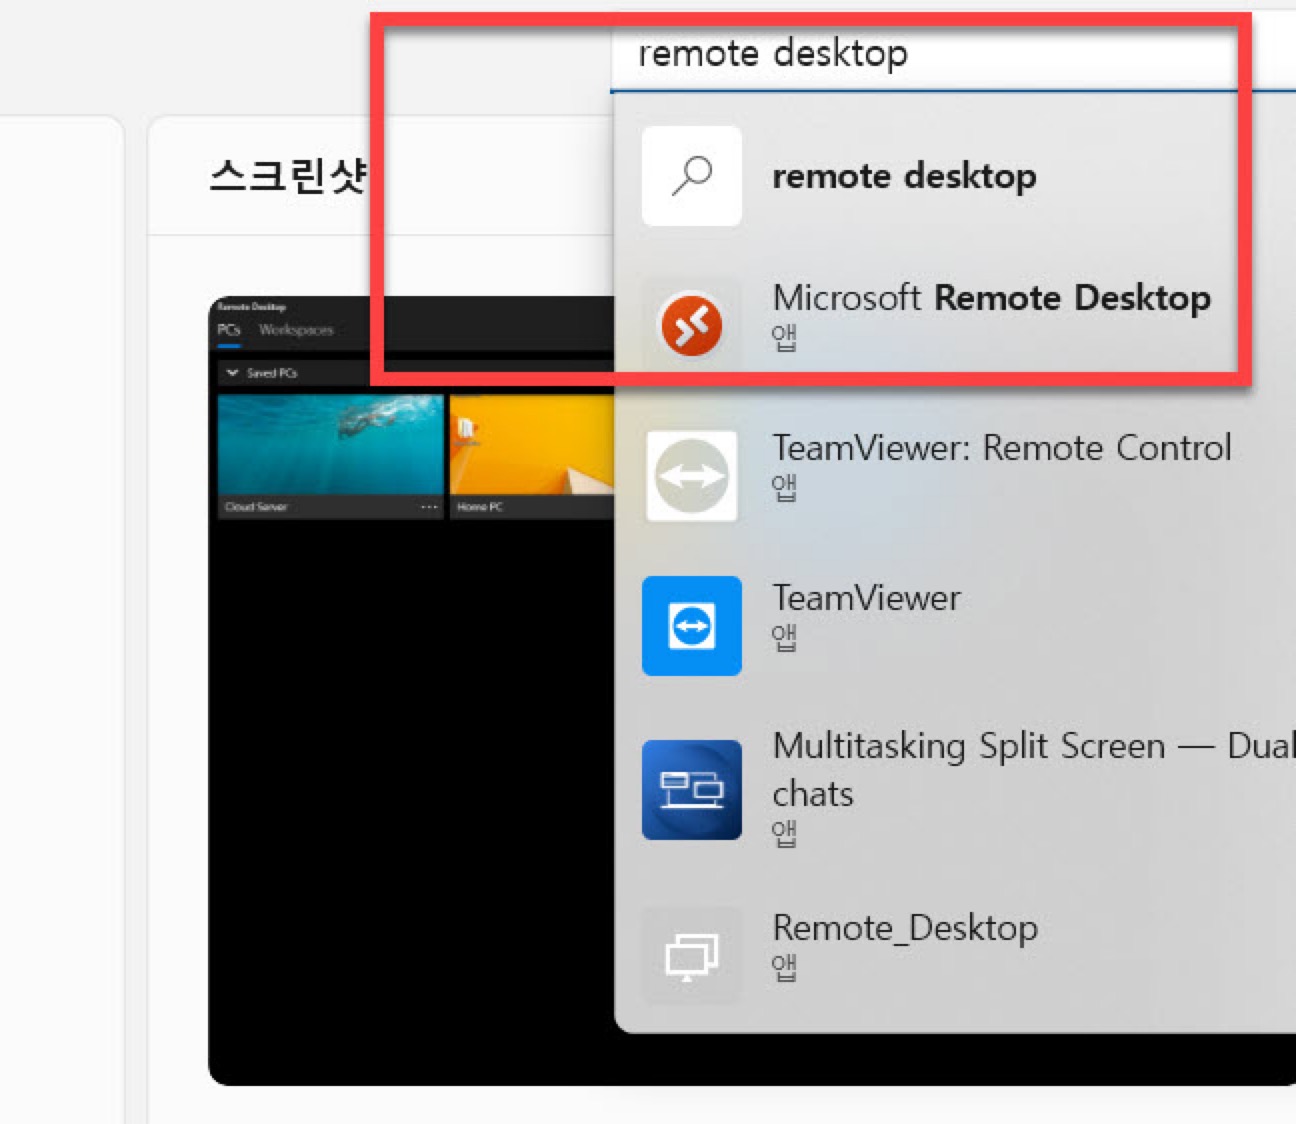1296x1124 pixels.
Task: Click the Cloud Server PC thumbnail
Action: point(330,456)
